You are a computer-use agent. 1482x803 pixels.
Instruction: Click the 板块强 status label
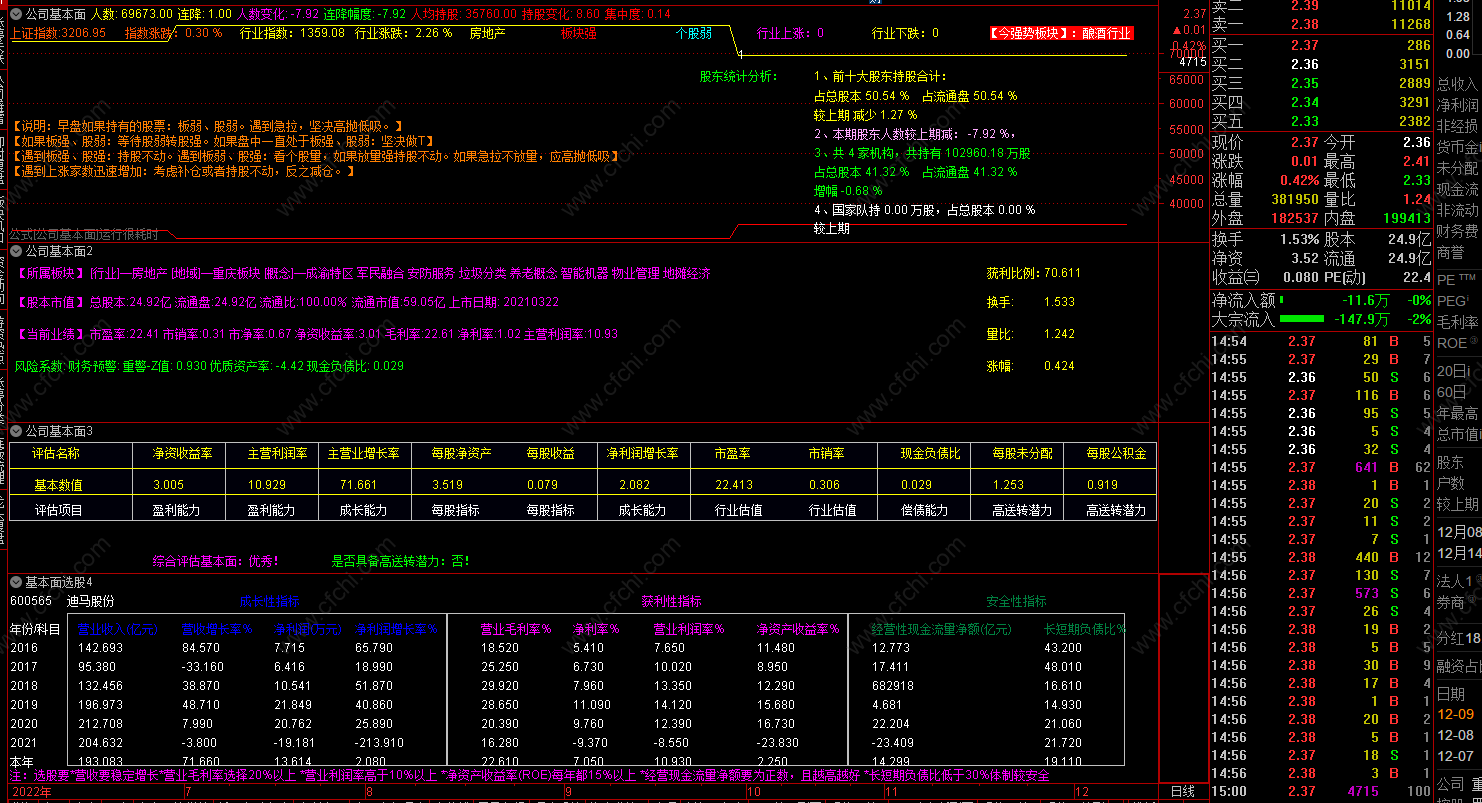pyautogui.click(x=578, y=33)
